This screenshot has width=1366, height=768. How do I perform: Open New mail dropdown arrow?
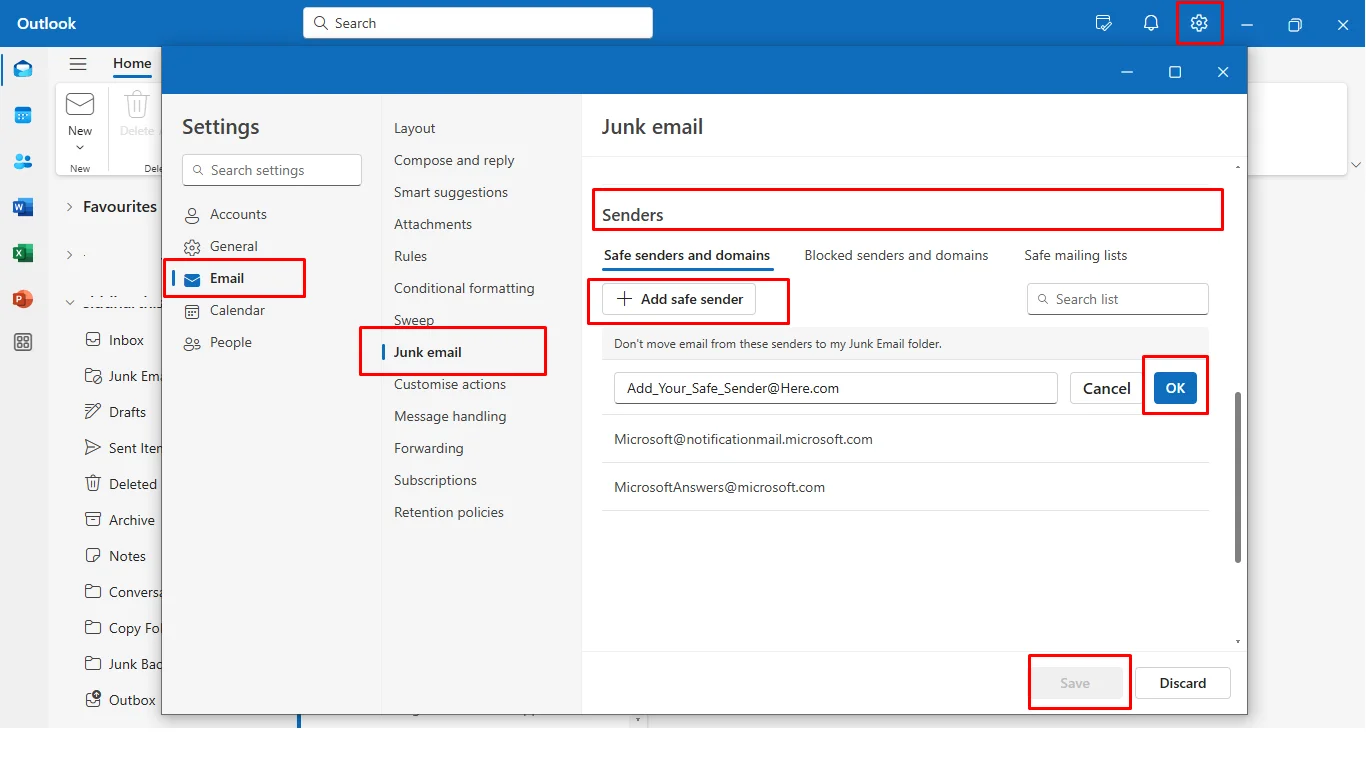click(x=80, y=148)
